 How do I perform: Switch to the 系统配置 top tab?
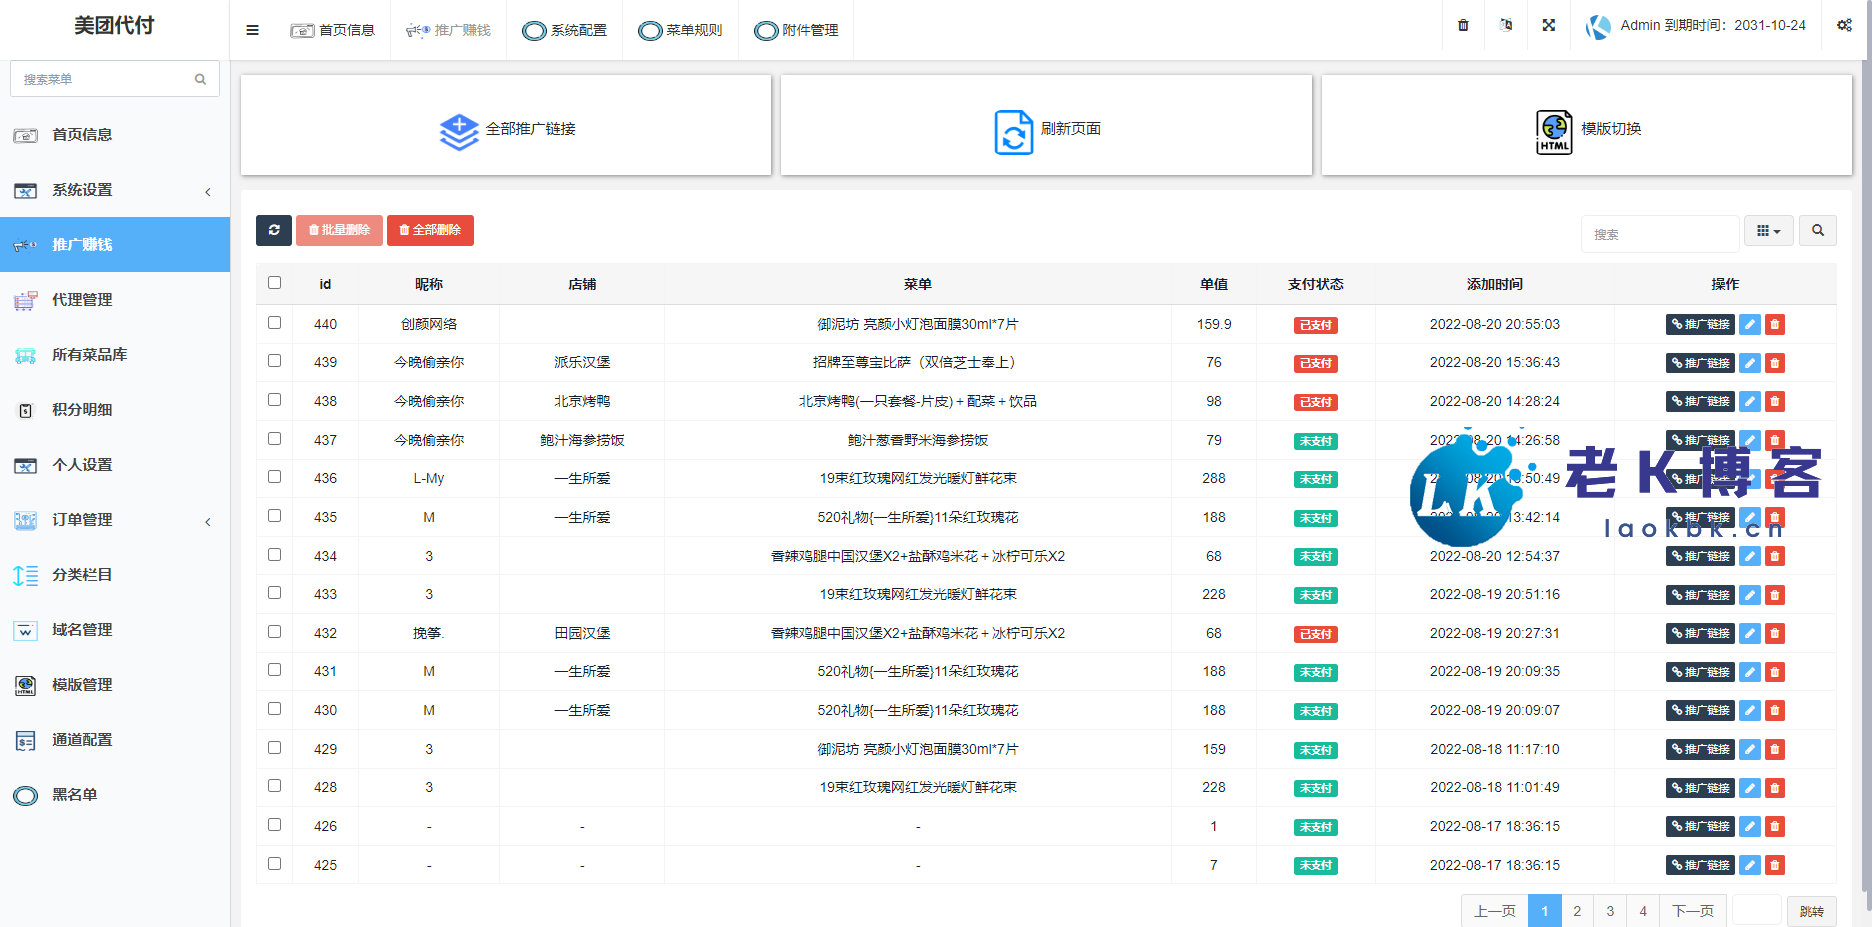pyautogui.click(x=565, y=30)
